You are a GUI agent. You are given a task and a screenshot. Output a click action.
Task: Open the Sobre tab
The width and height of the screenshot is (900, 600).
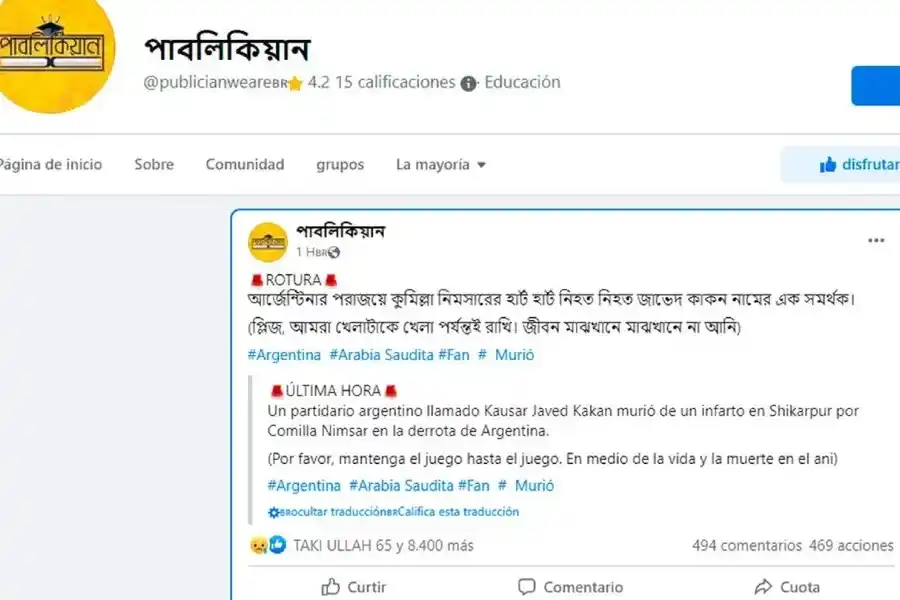point(153,164)
